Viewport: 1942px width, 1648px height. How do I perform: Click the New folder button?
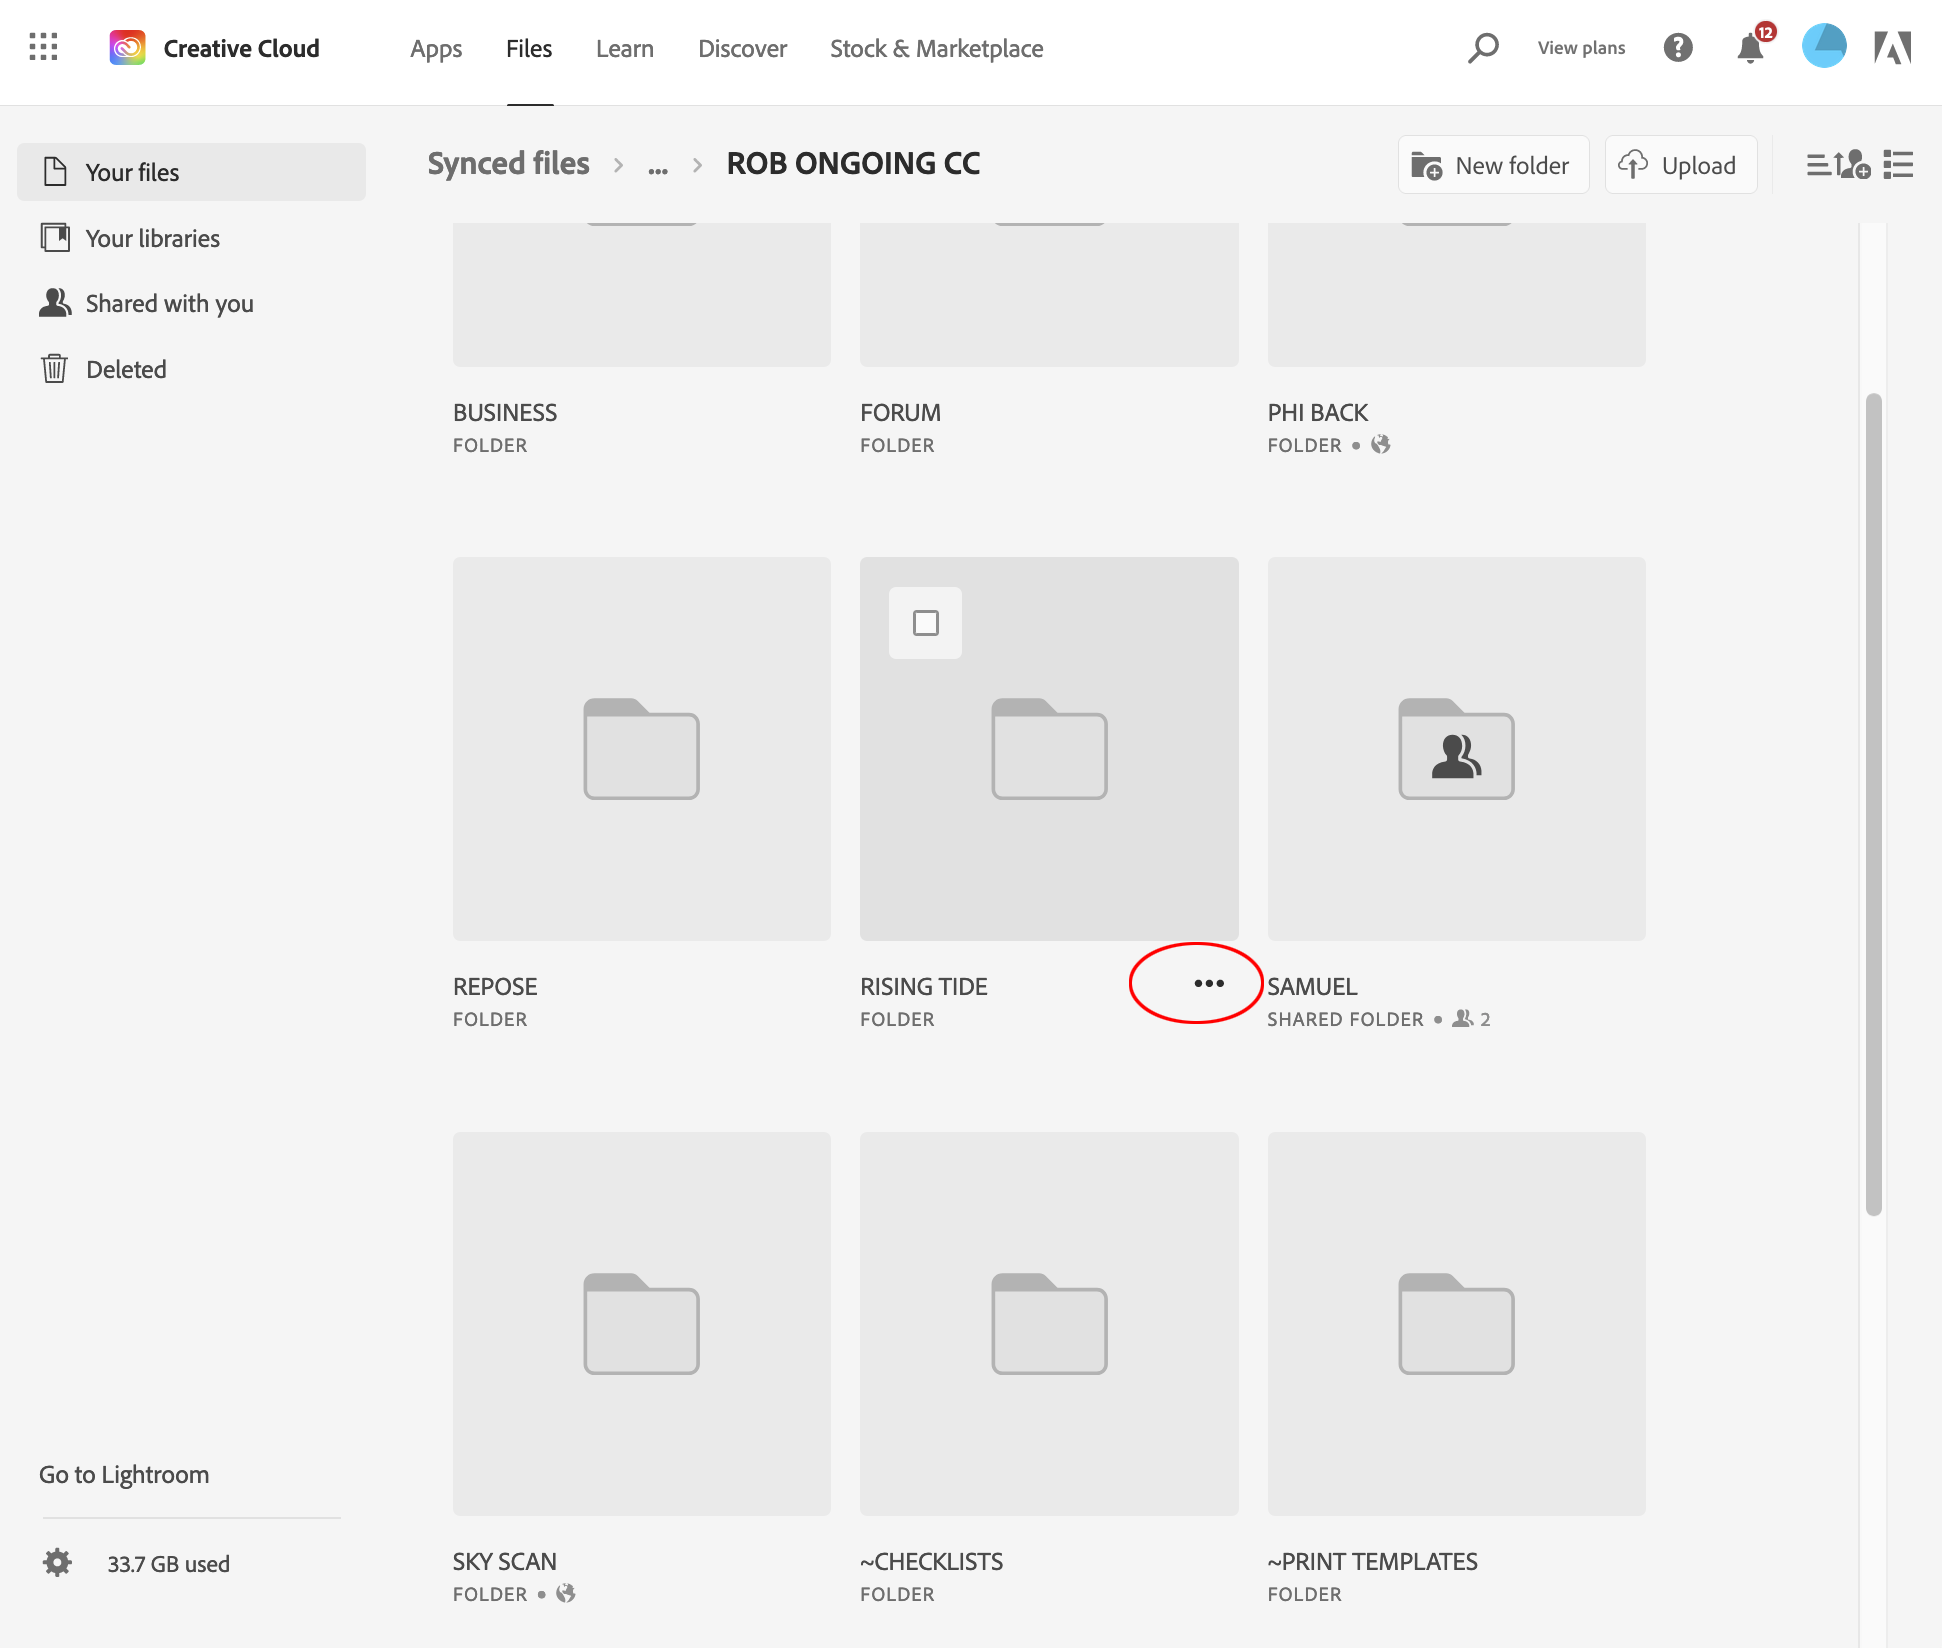pyautogui.click(x=1492, y=165)
